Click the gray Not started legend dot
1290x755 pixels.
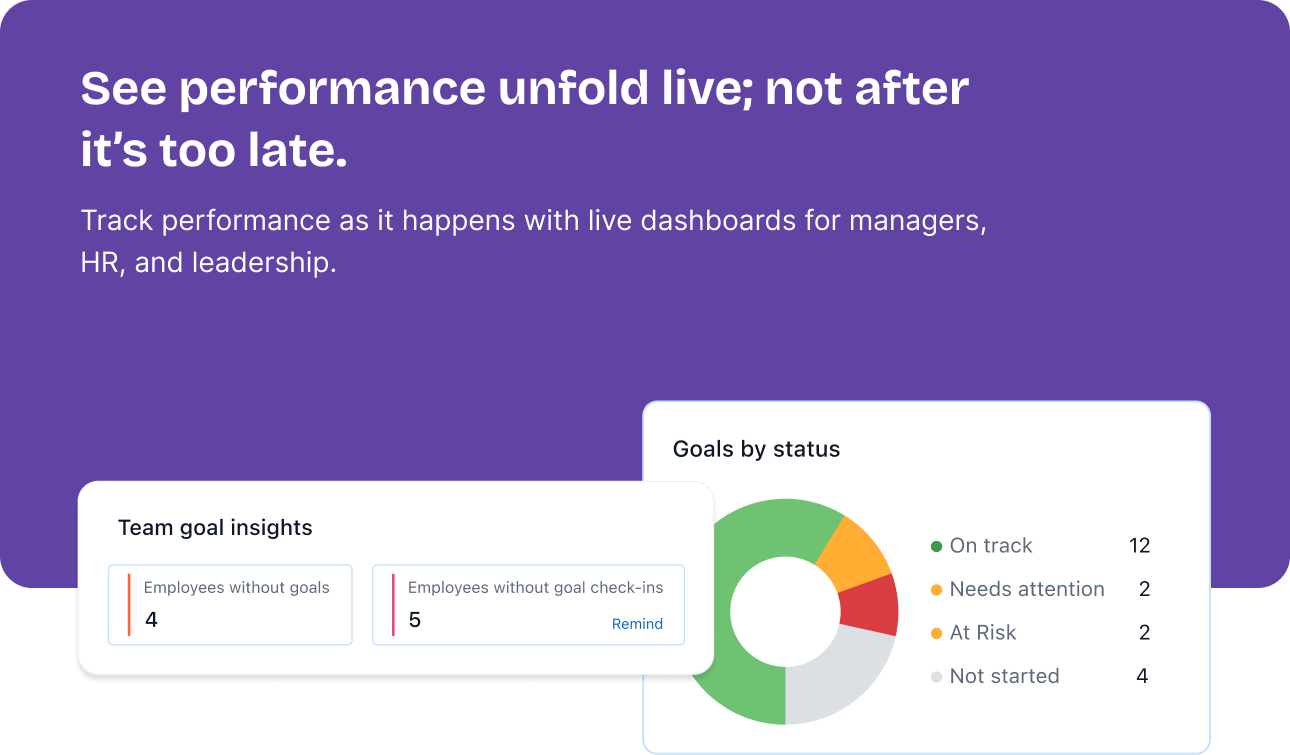[x=936, y=677]
